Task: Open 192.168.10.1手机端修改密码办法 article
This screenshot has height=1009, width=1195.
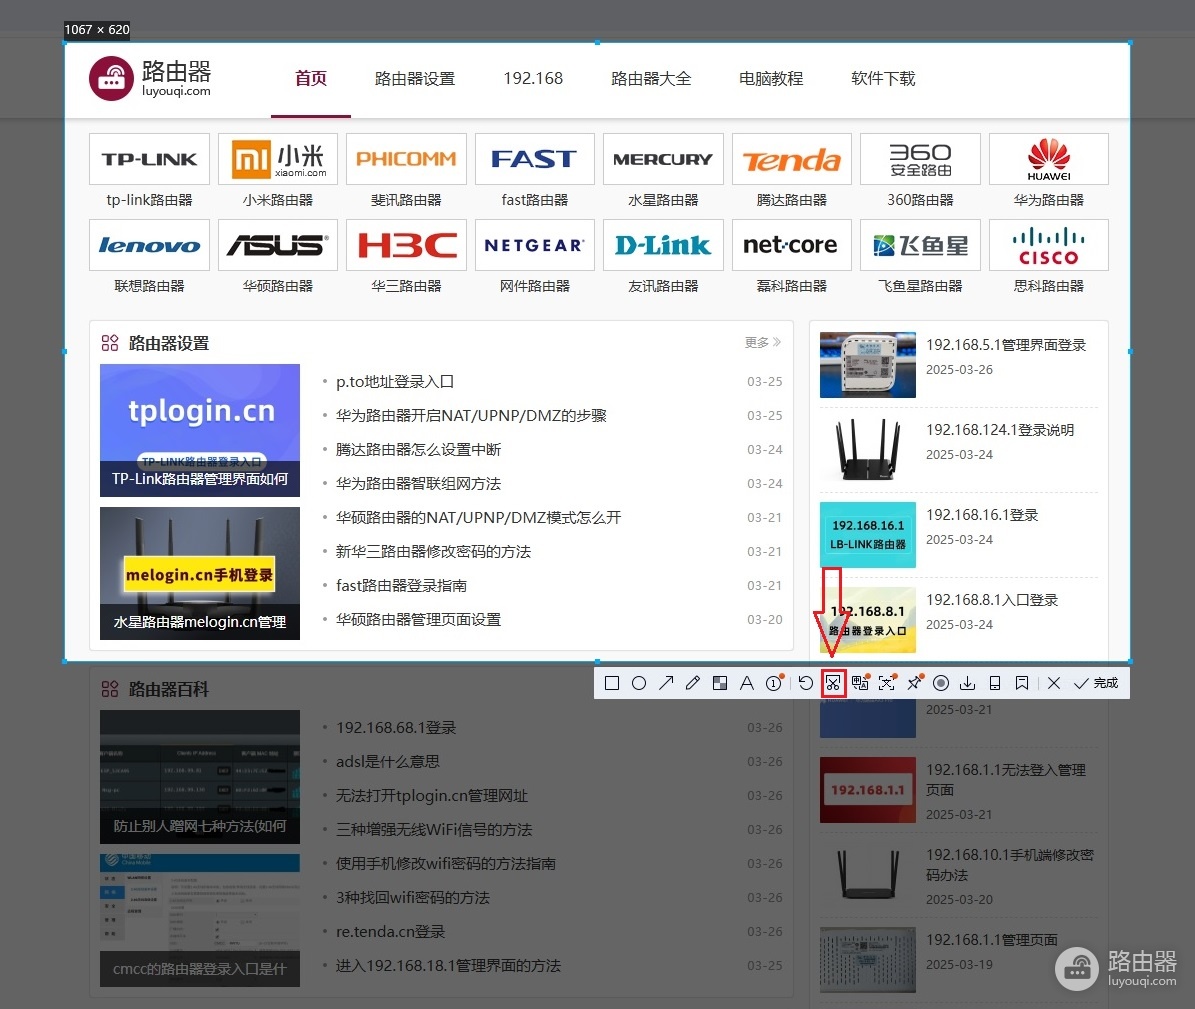Action: click(1010, 865)
